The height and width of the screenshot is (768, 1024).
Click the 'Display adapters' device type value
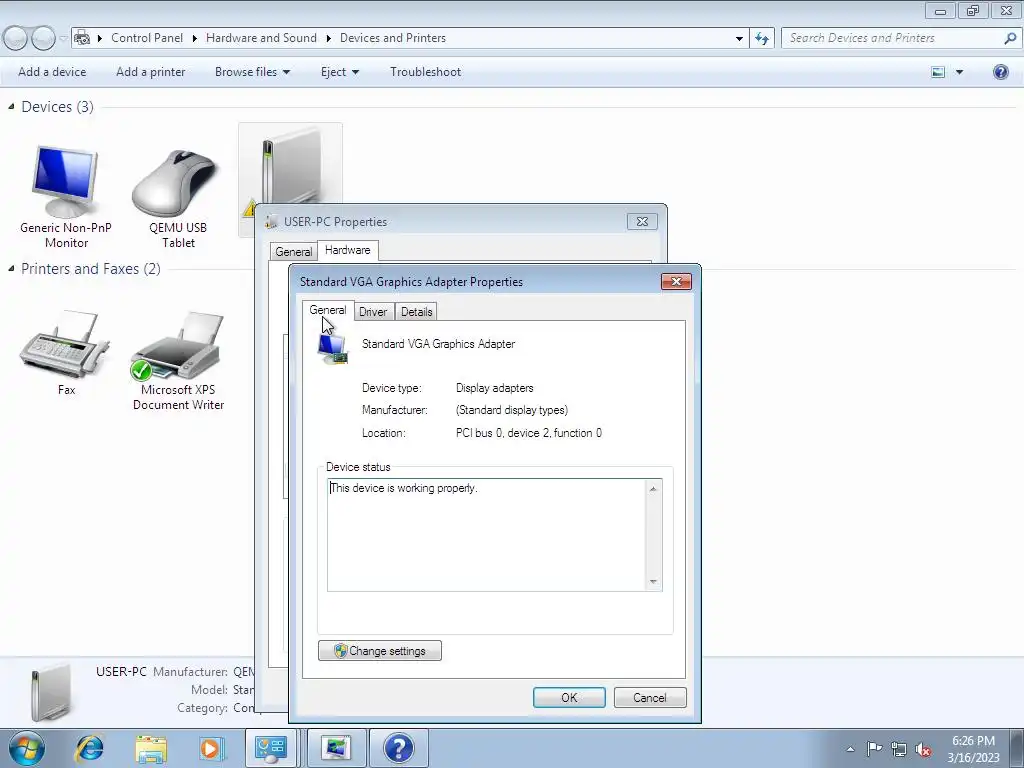[x=494, y=388]
